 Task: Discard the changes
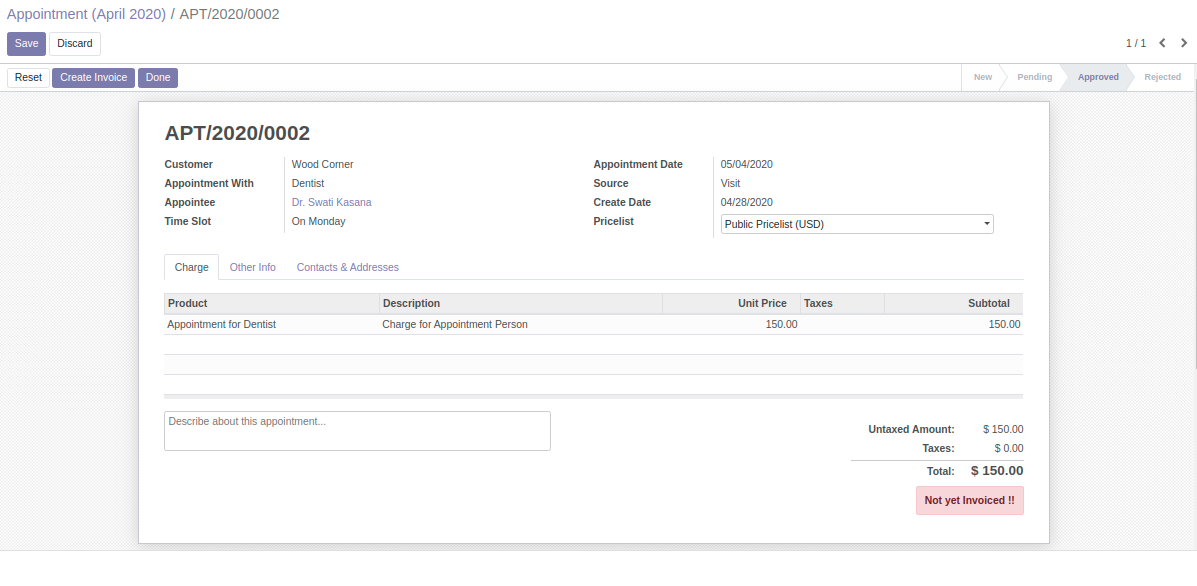pyautogui.click(x=75, y=44)
